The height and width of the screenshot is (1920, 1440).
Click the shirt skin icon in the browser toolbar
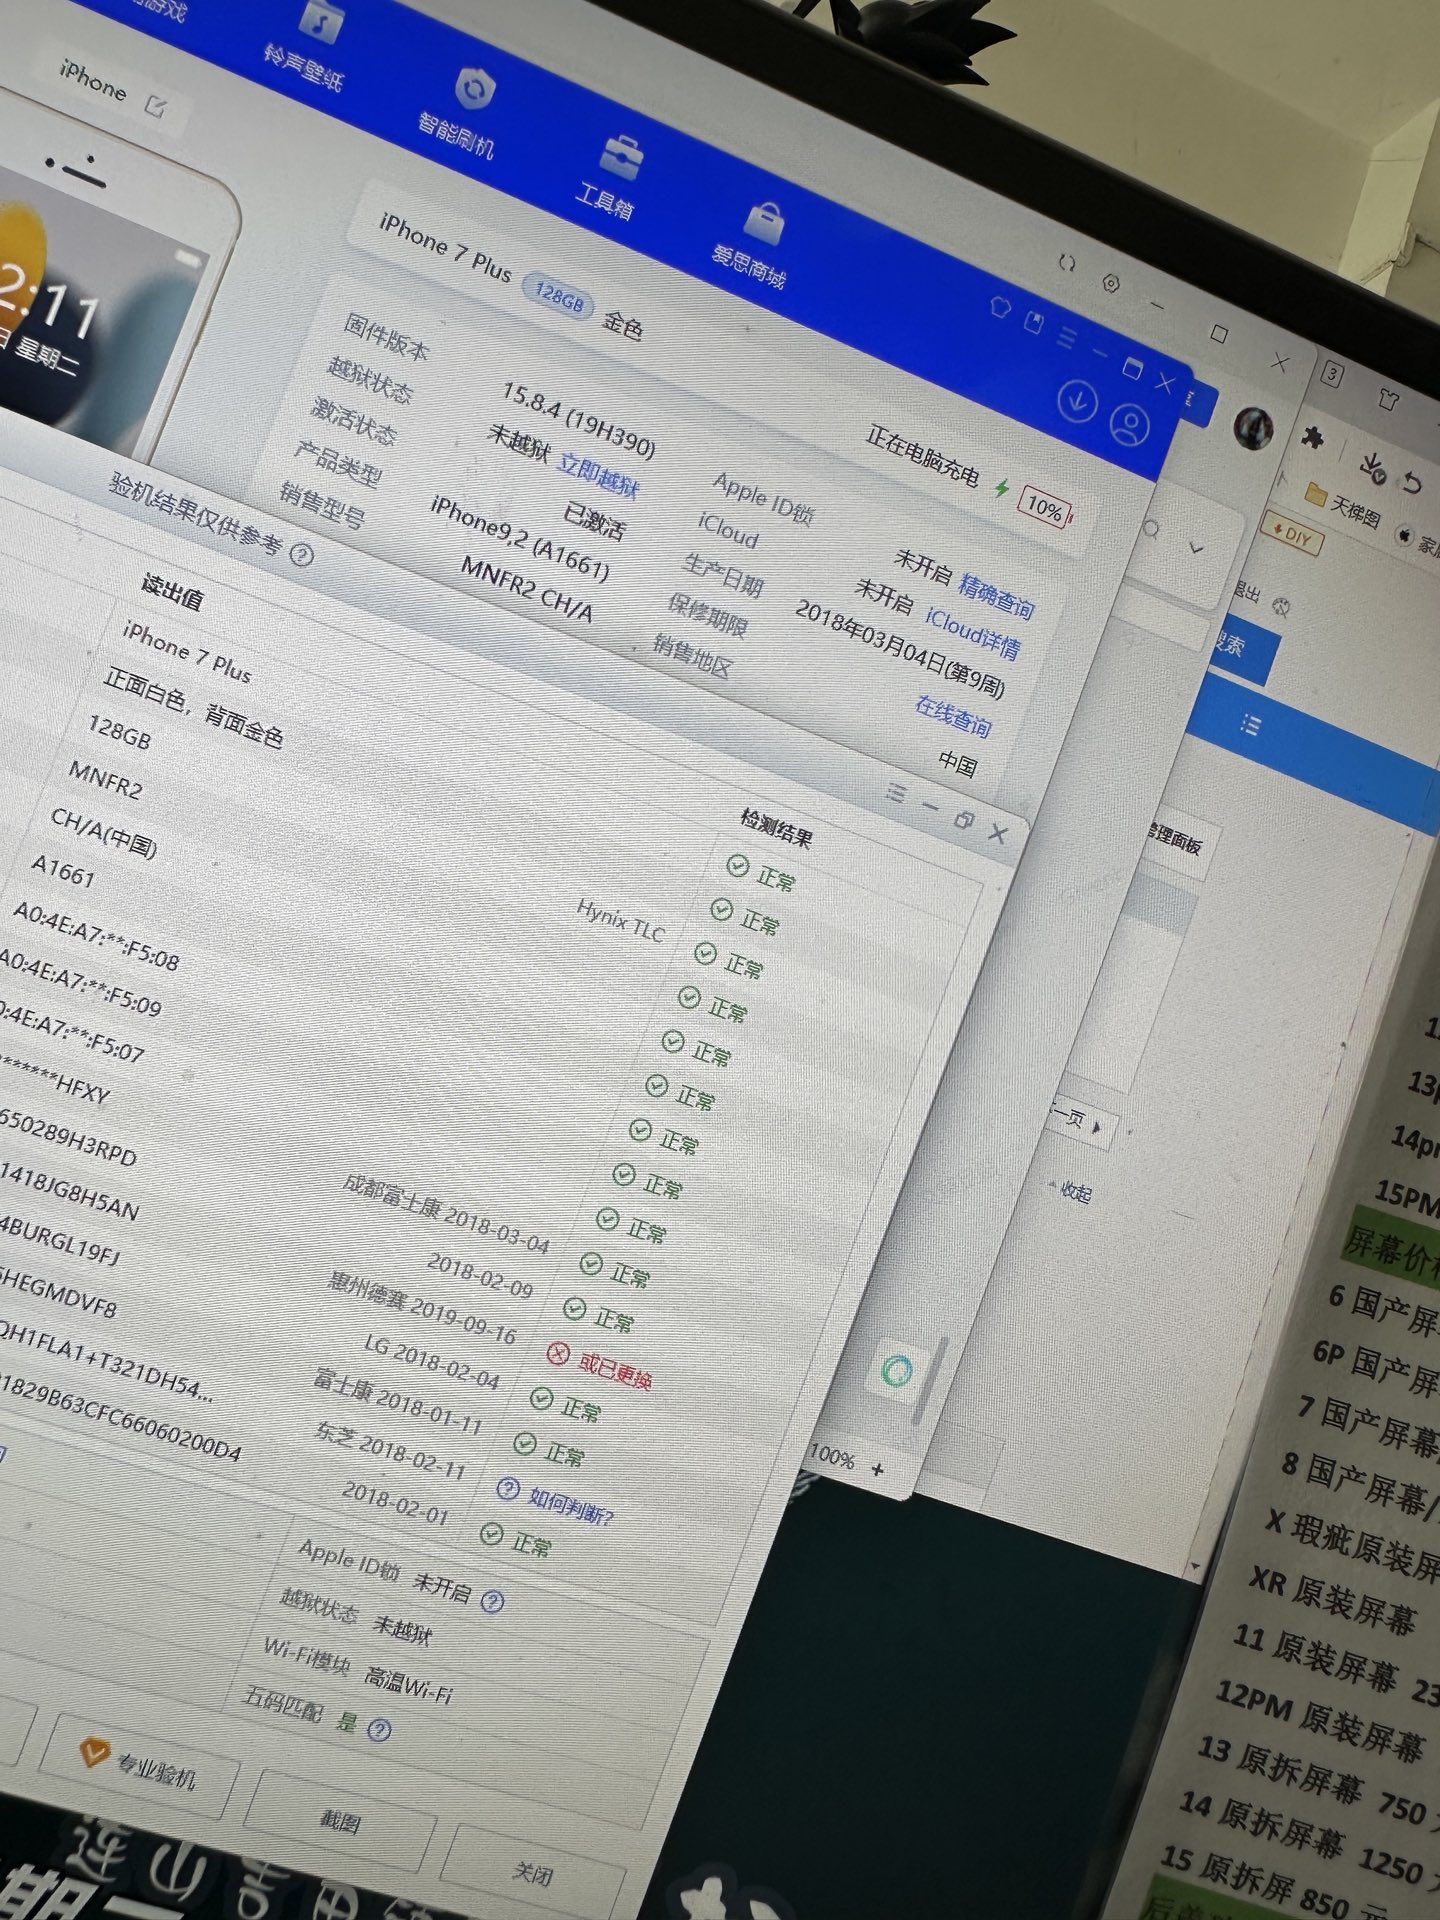point(1386,399)
